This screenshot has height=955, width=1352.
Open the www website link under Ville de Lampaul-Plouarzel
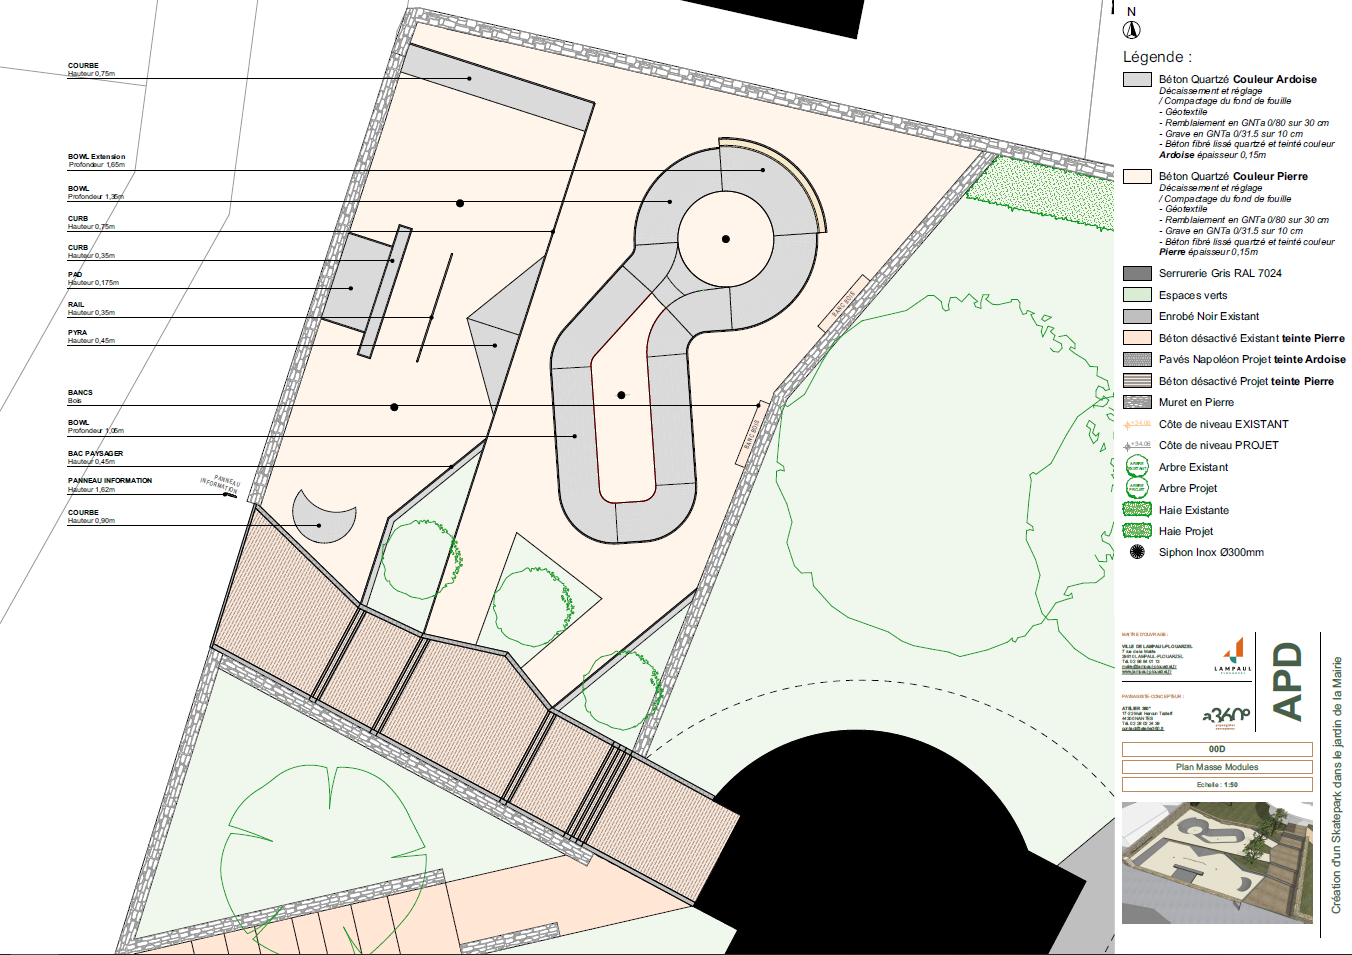(x=1147, y=672)
